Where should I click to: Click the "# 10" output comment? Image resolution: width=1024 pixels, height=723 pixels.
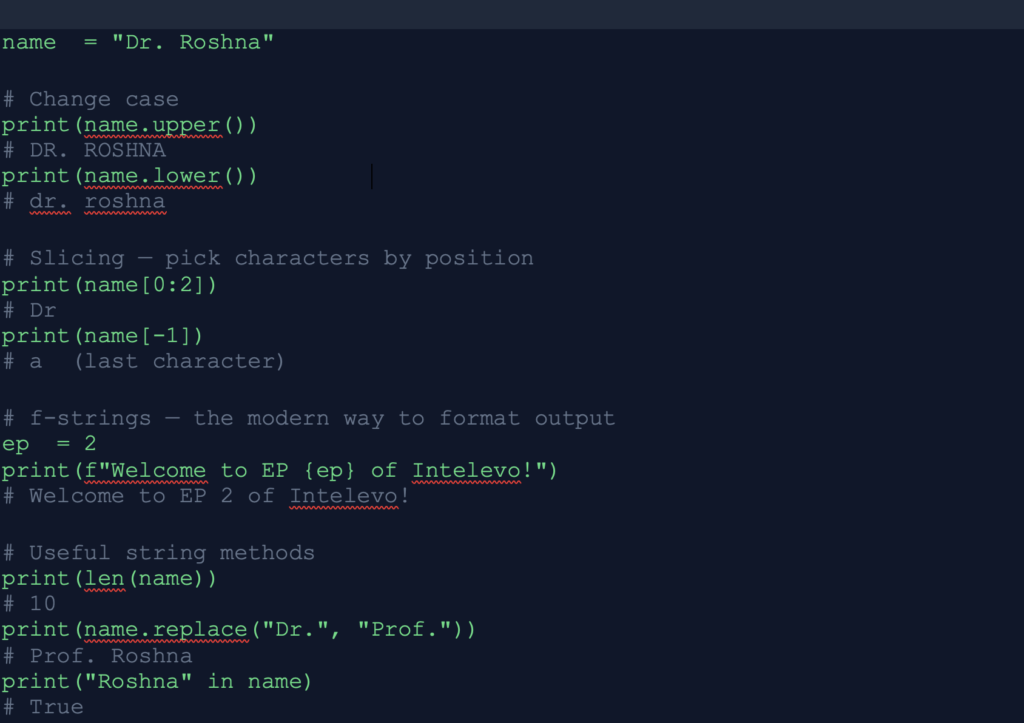click(30, 604)
